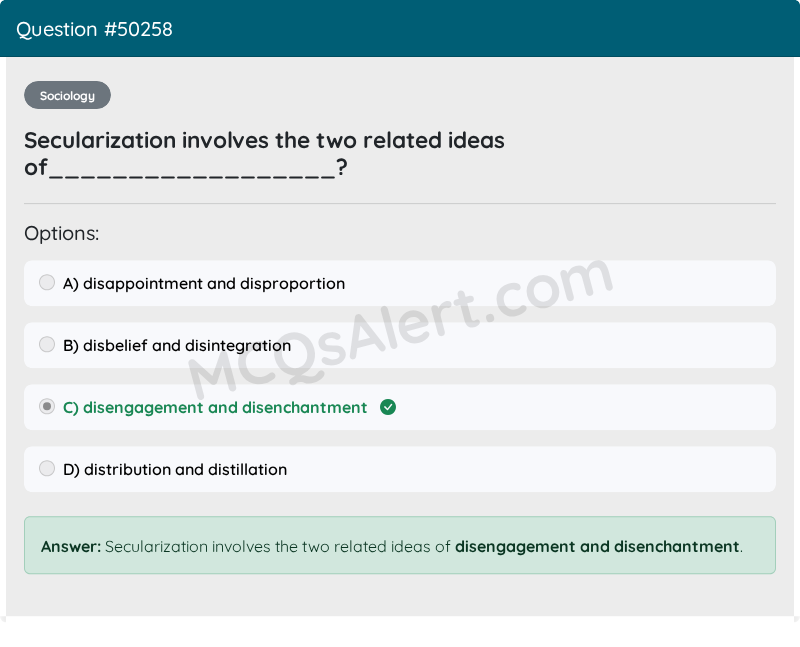Click the 'Options:' label
This screenshot has width=800, height=647.
[x=62, y=234]
